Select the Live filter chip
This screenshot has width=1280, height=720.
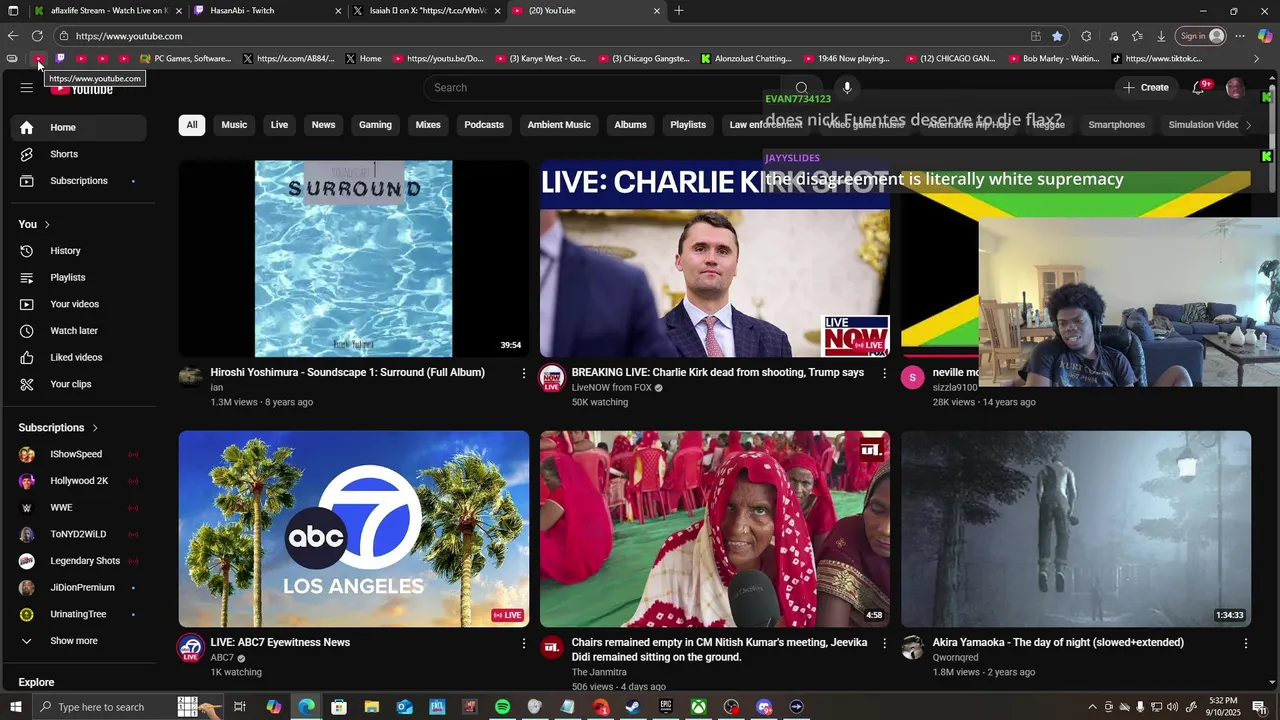tap(279, 125)
